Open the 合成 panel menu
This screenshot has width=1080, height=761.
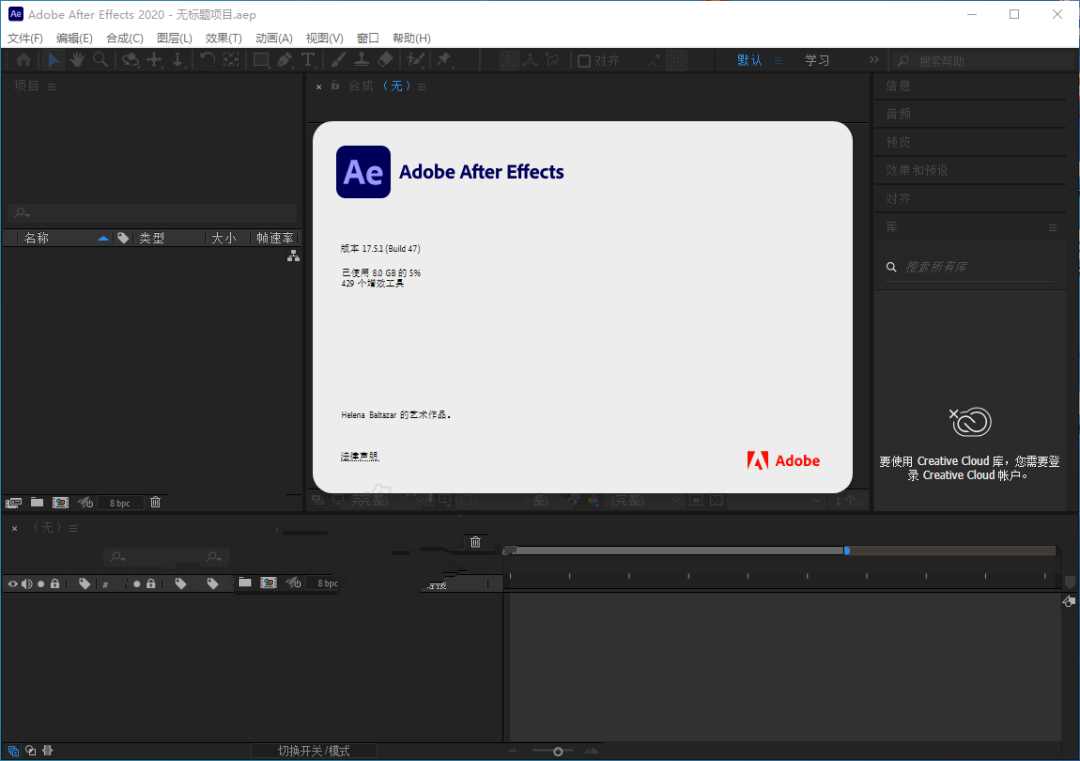pos(422,87)
